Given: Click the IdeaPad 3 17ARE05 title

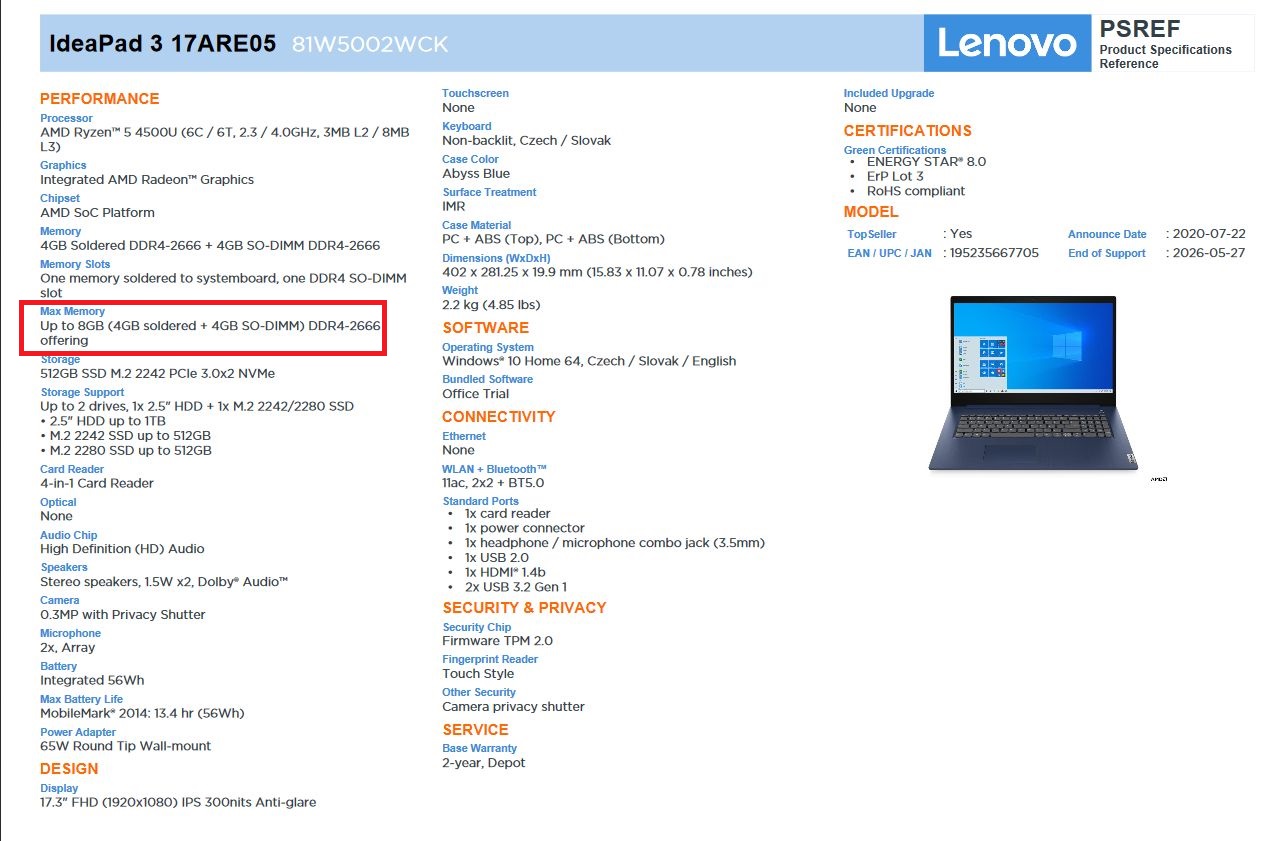Looking at the screenshot, I should point(163,44).
